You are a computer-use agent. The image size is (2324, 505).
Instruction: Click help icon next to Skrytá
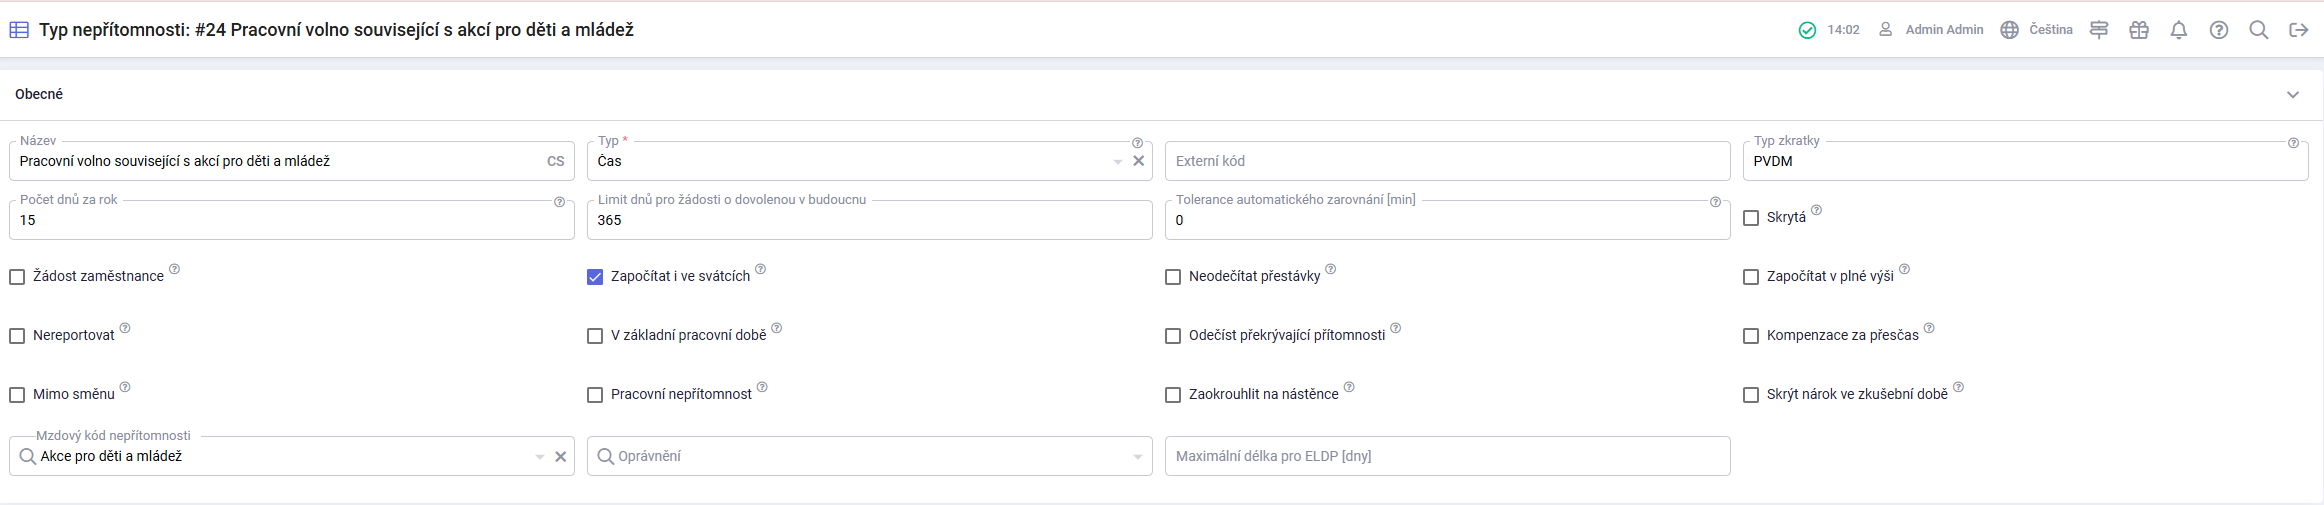pyautogui.click(x=1817, y=210)
